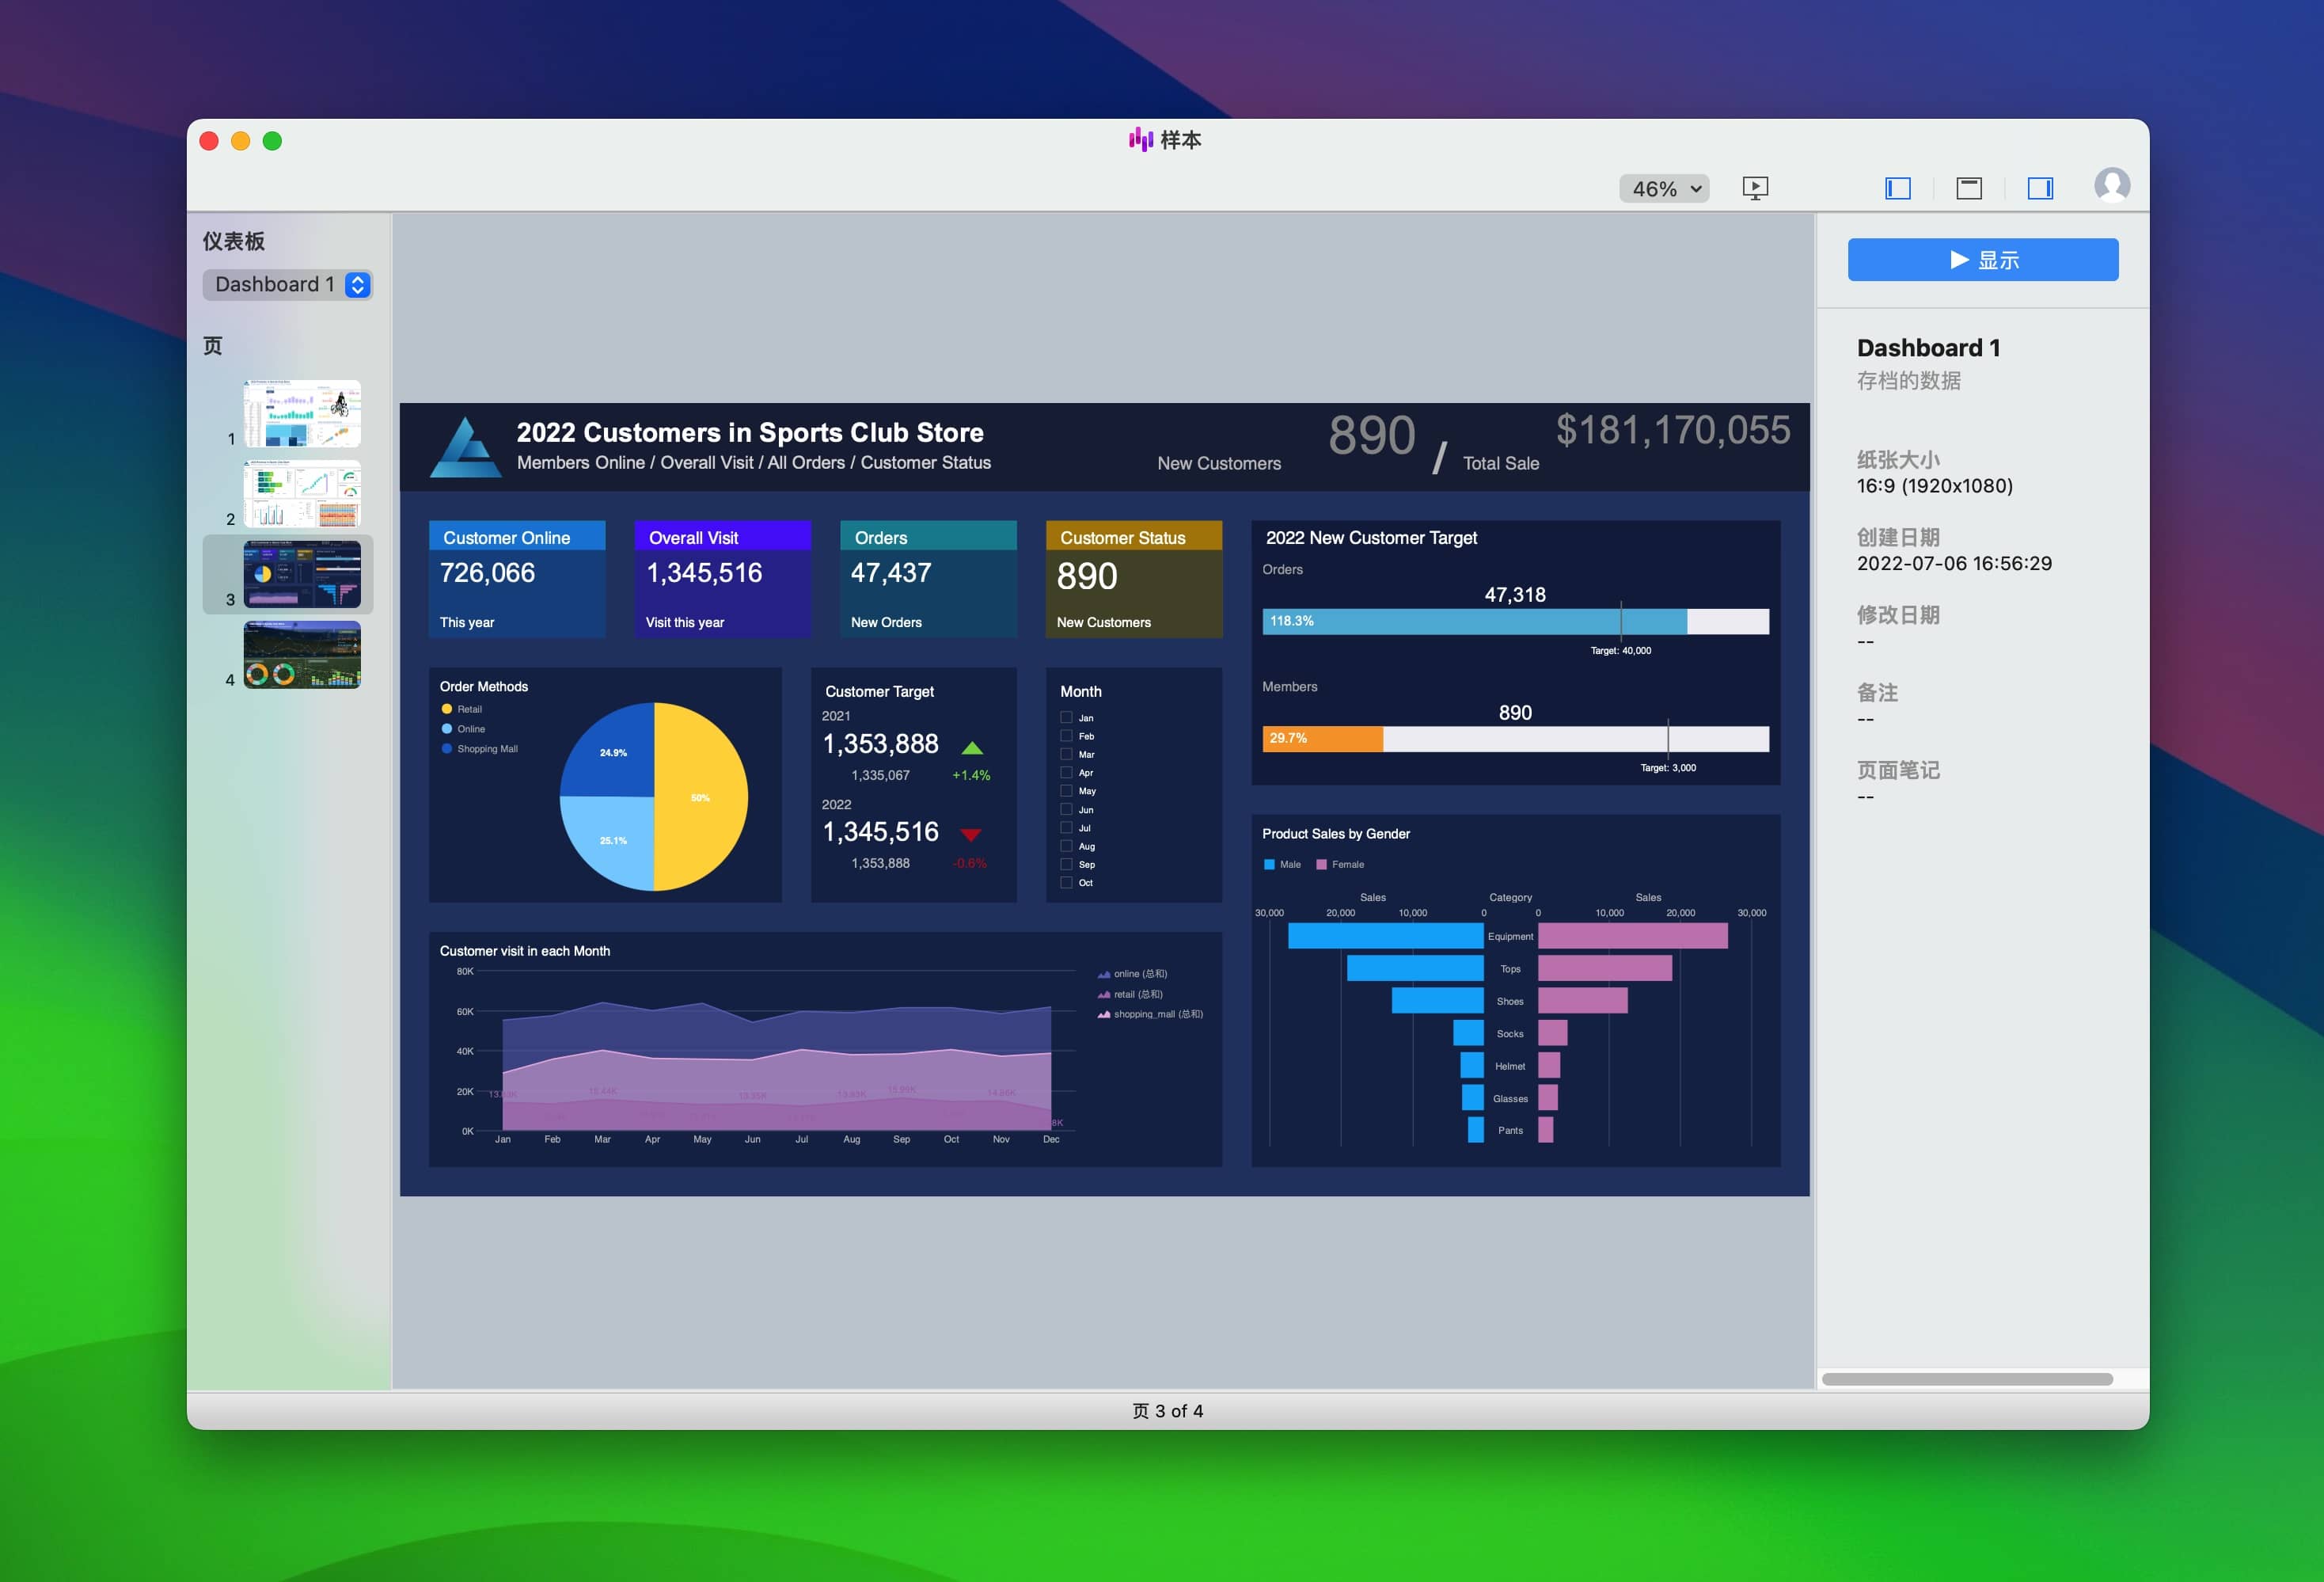Click the Female purple legend swatch
The image size is (2324, 1582).
(1321, 865)
